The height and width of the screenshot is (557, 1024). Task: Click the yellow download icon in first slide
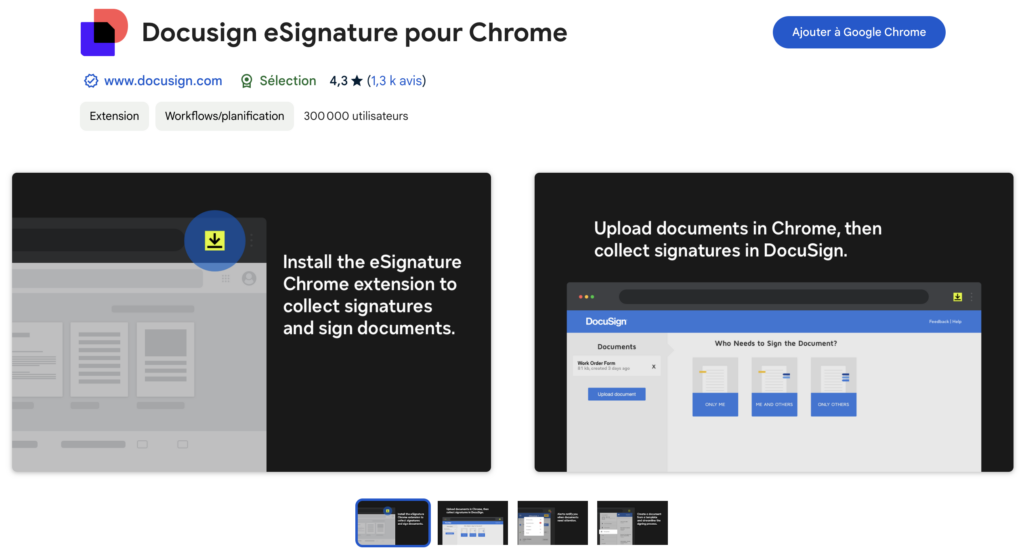(x=214, y=241)
